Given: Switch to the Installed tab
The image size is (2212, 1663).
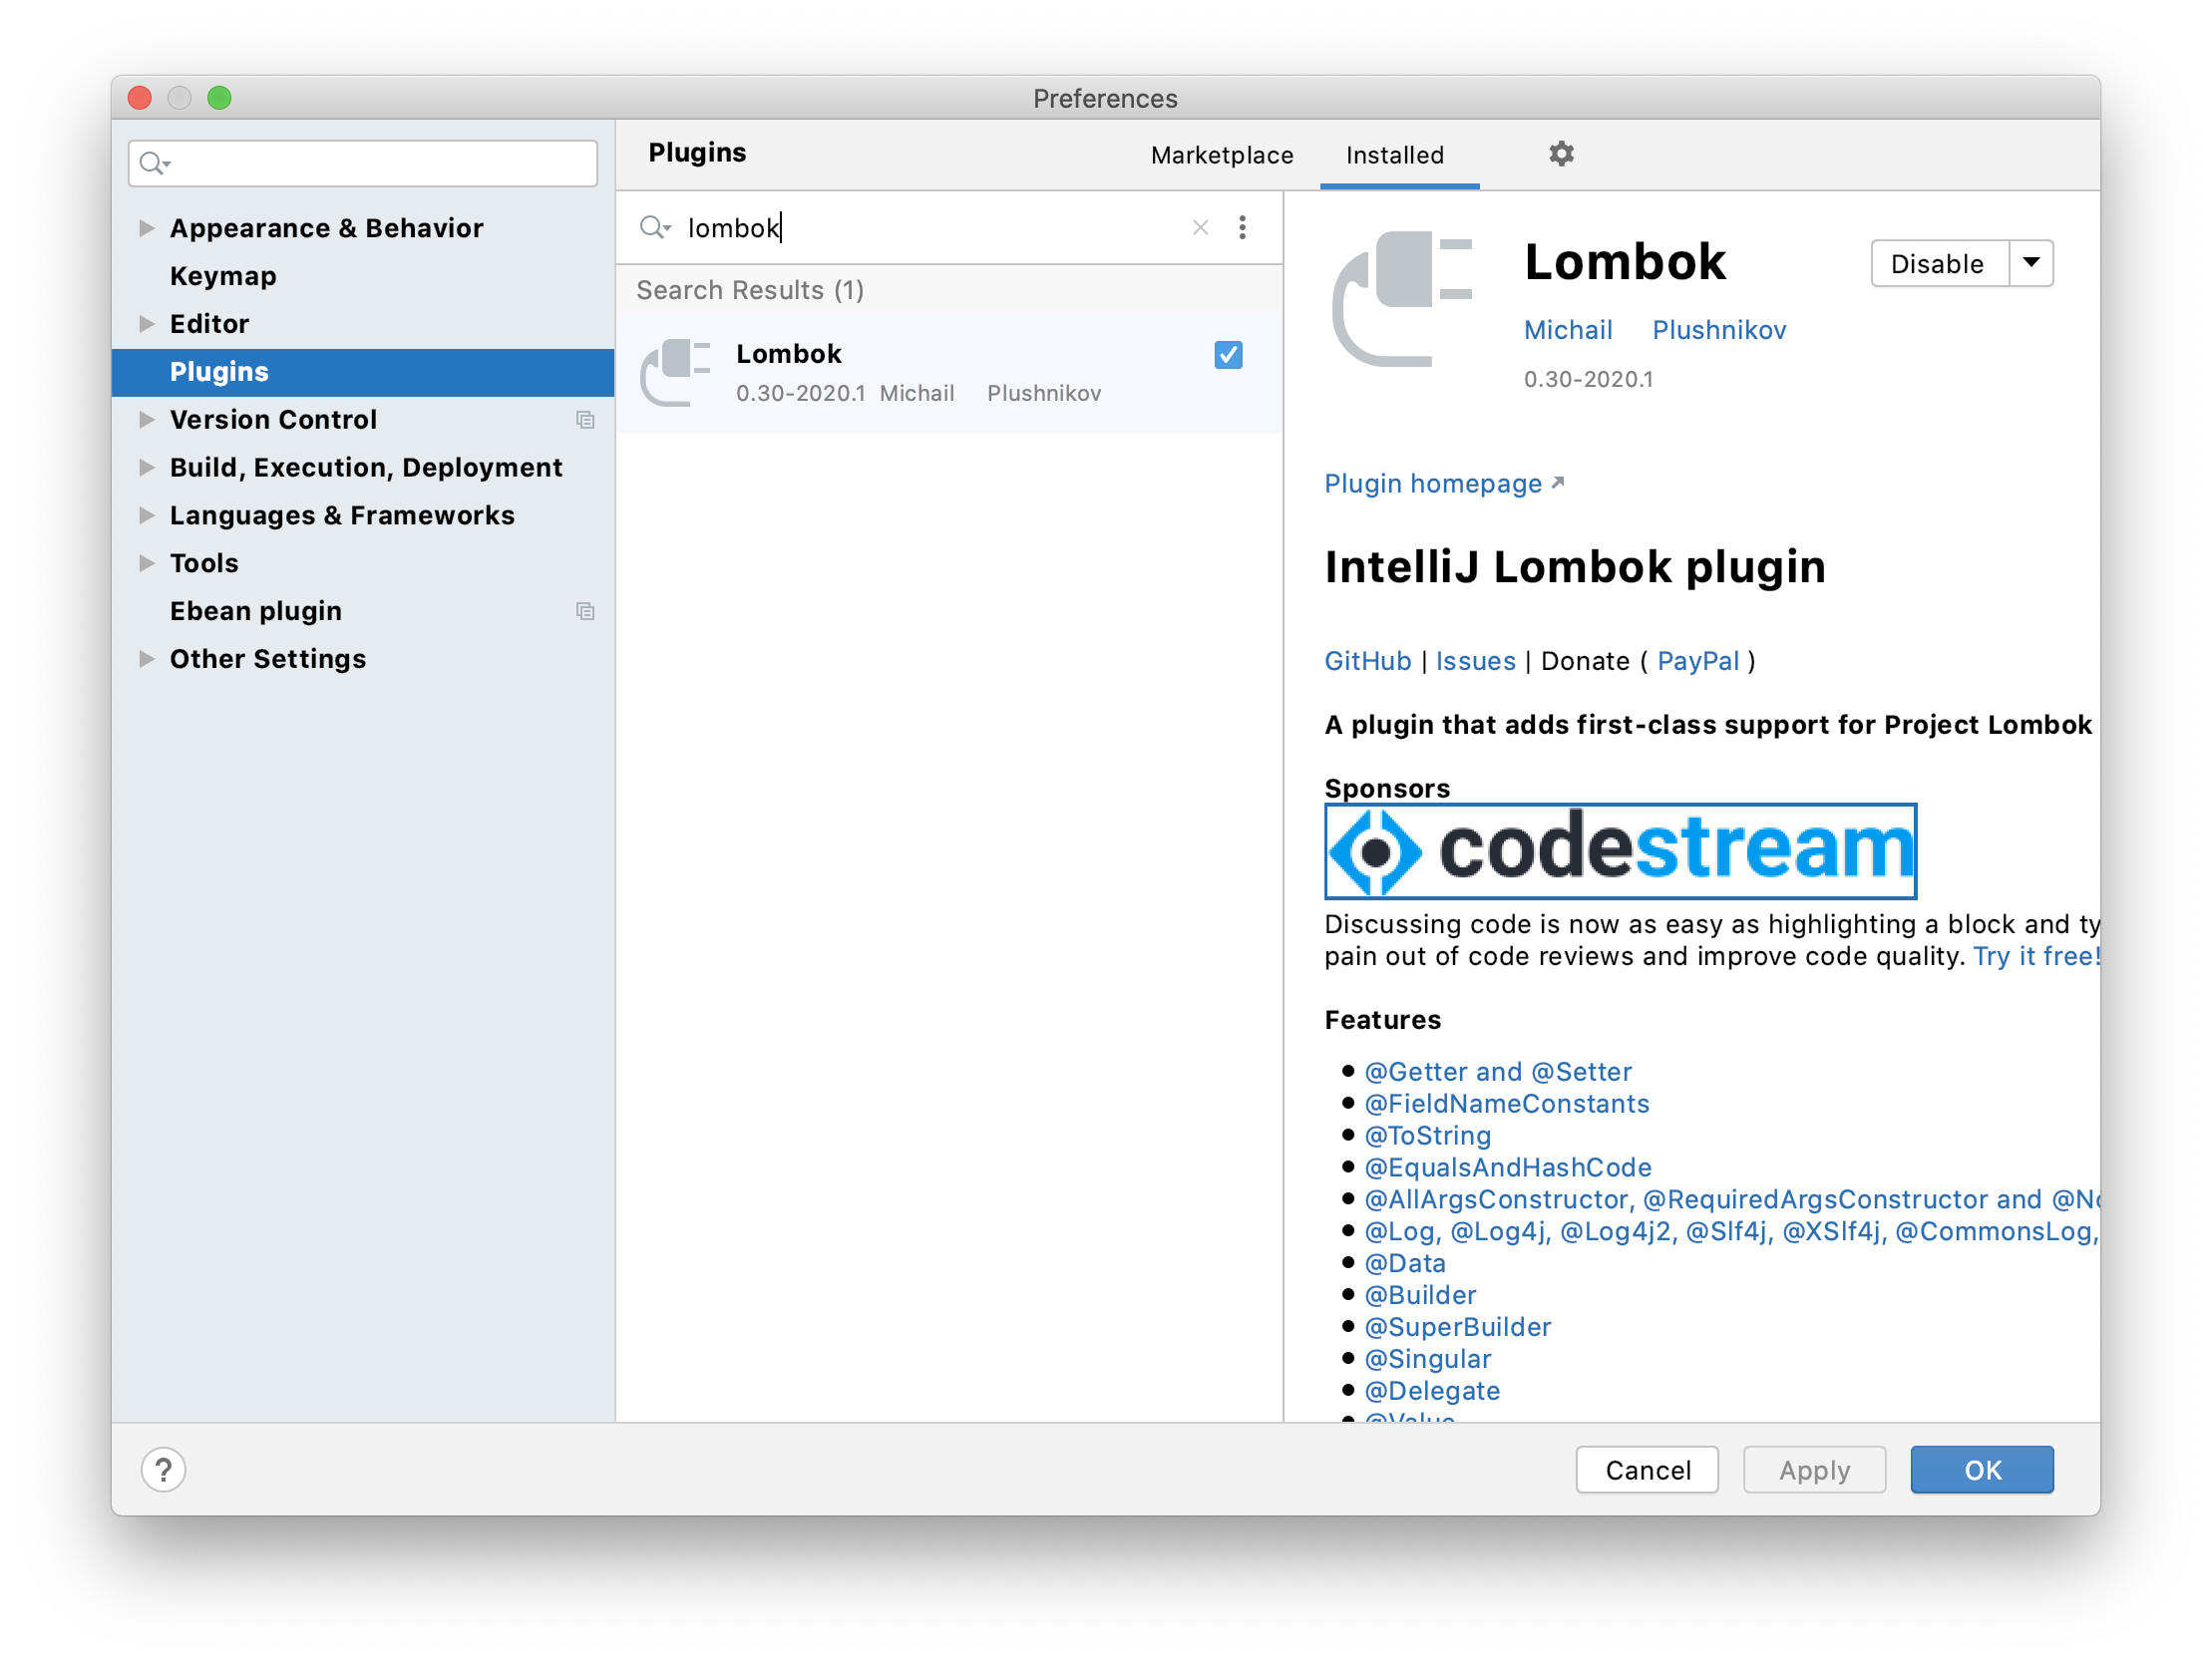Looking at the screenshot, I should 1394,155.
